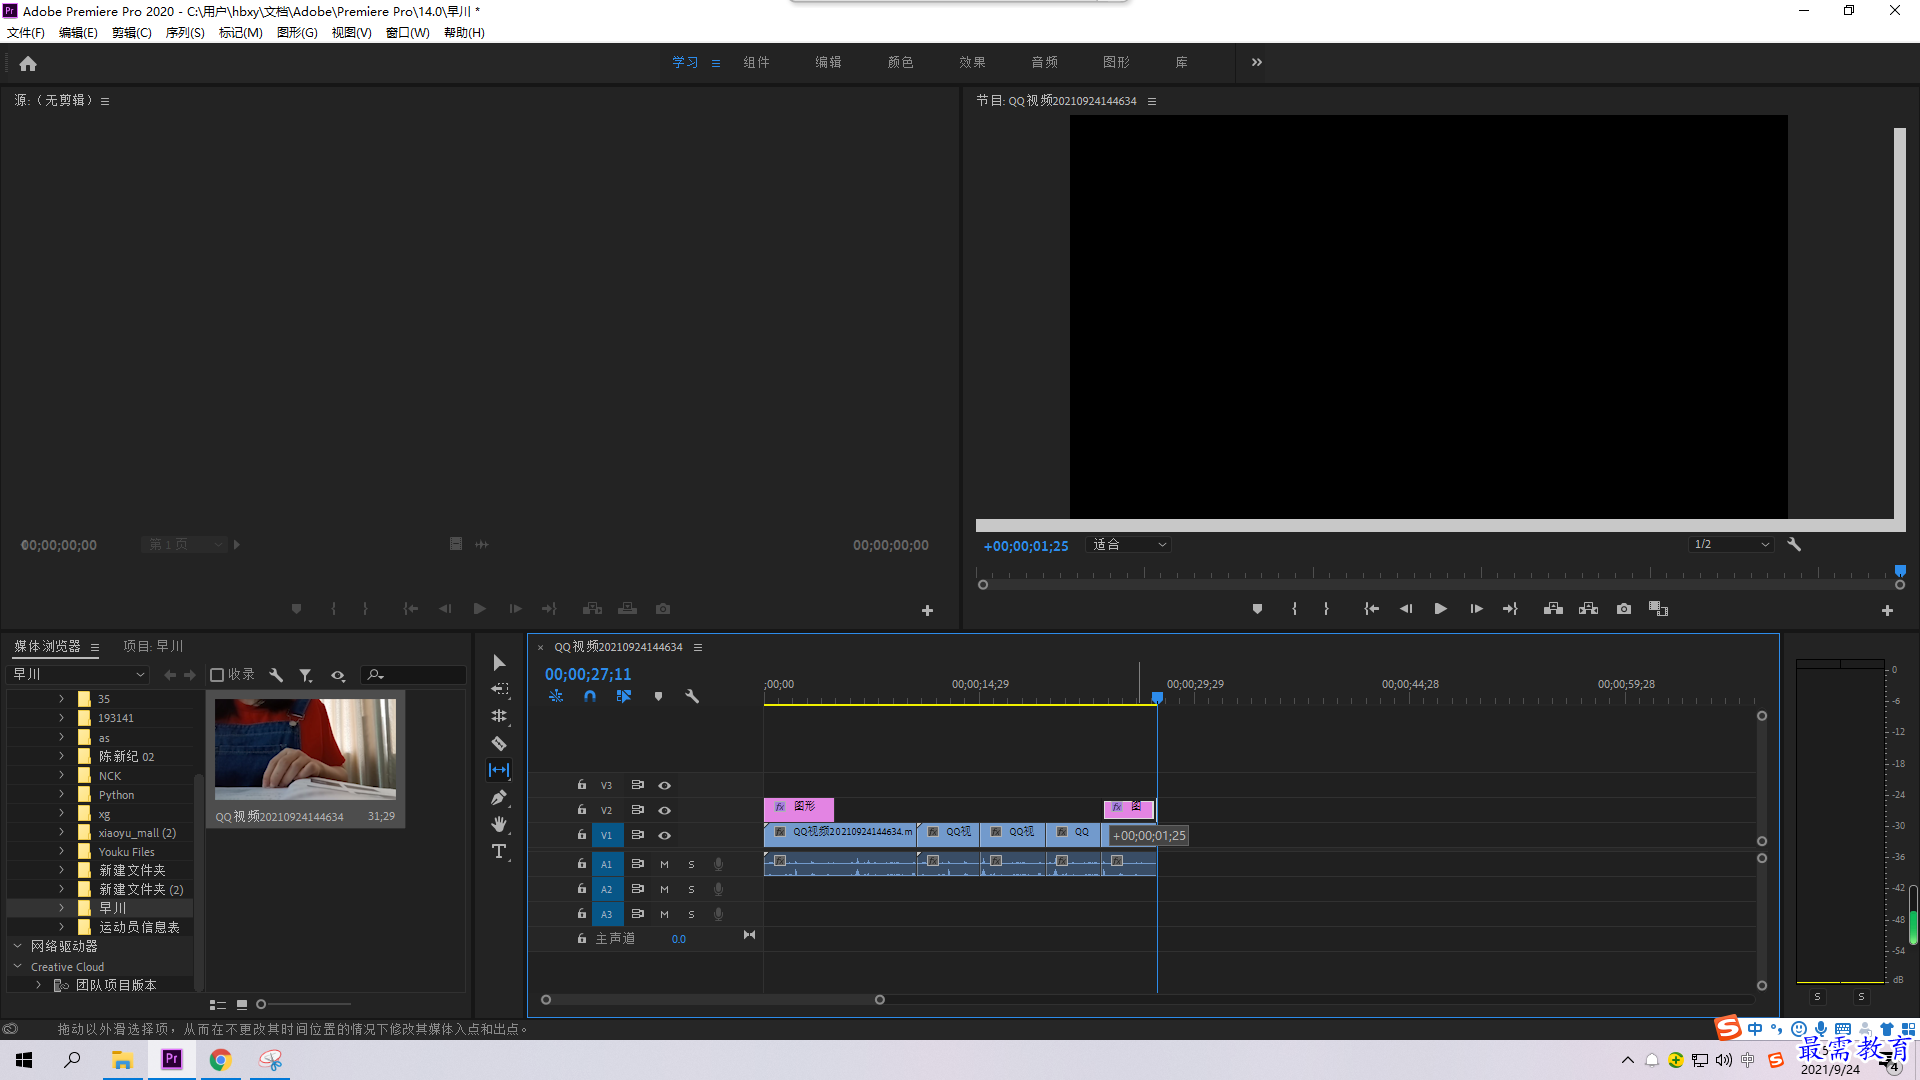Image resolution: width=1920 pixels, height=1080 pixels.
Task: Select the Razor tool
Action: pyautogui.click(x=499, y=743)
